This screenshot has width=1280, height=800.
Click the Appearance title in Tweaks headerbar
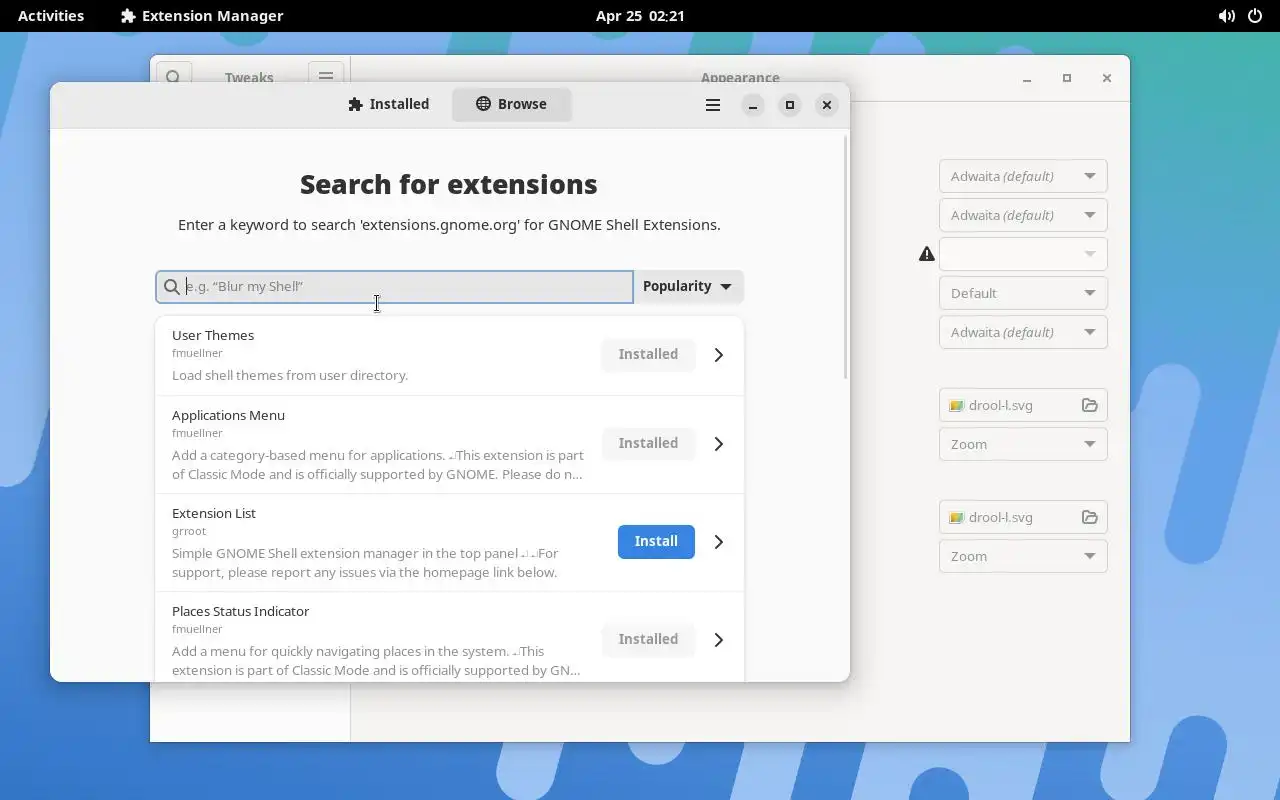(740, 77)
